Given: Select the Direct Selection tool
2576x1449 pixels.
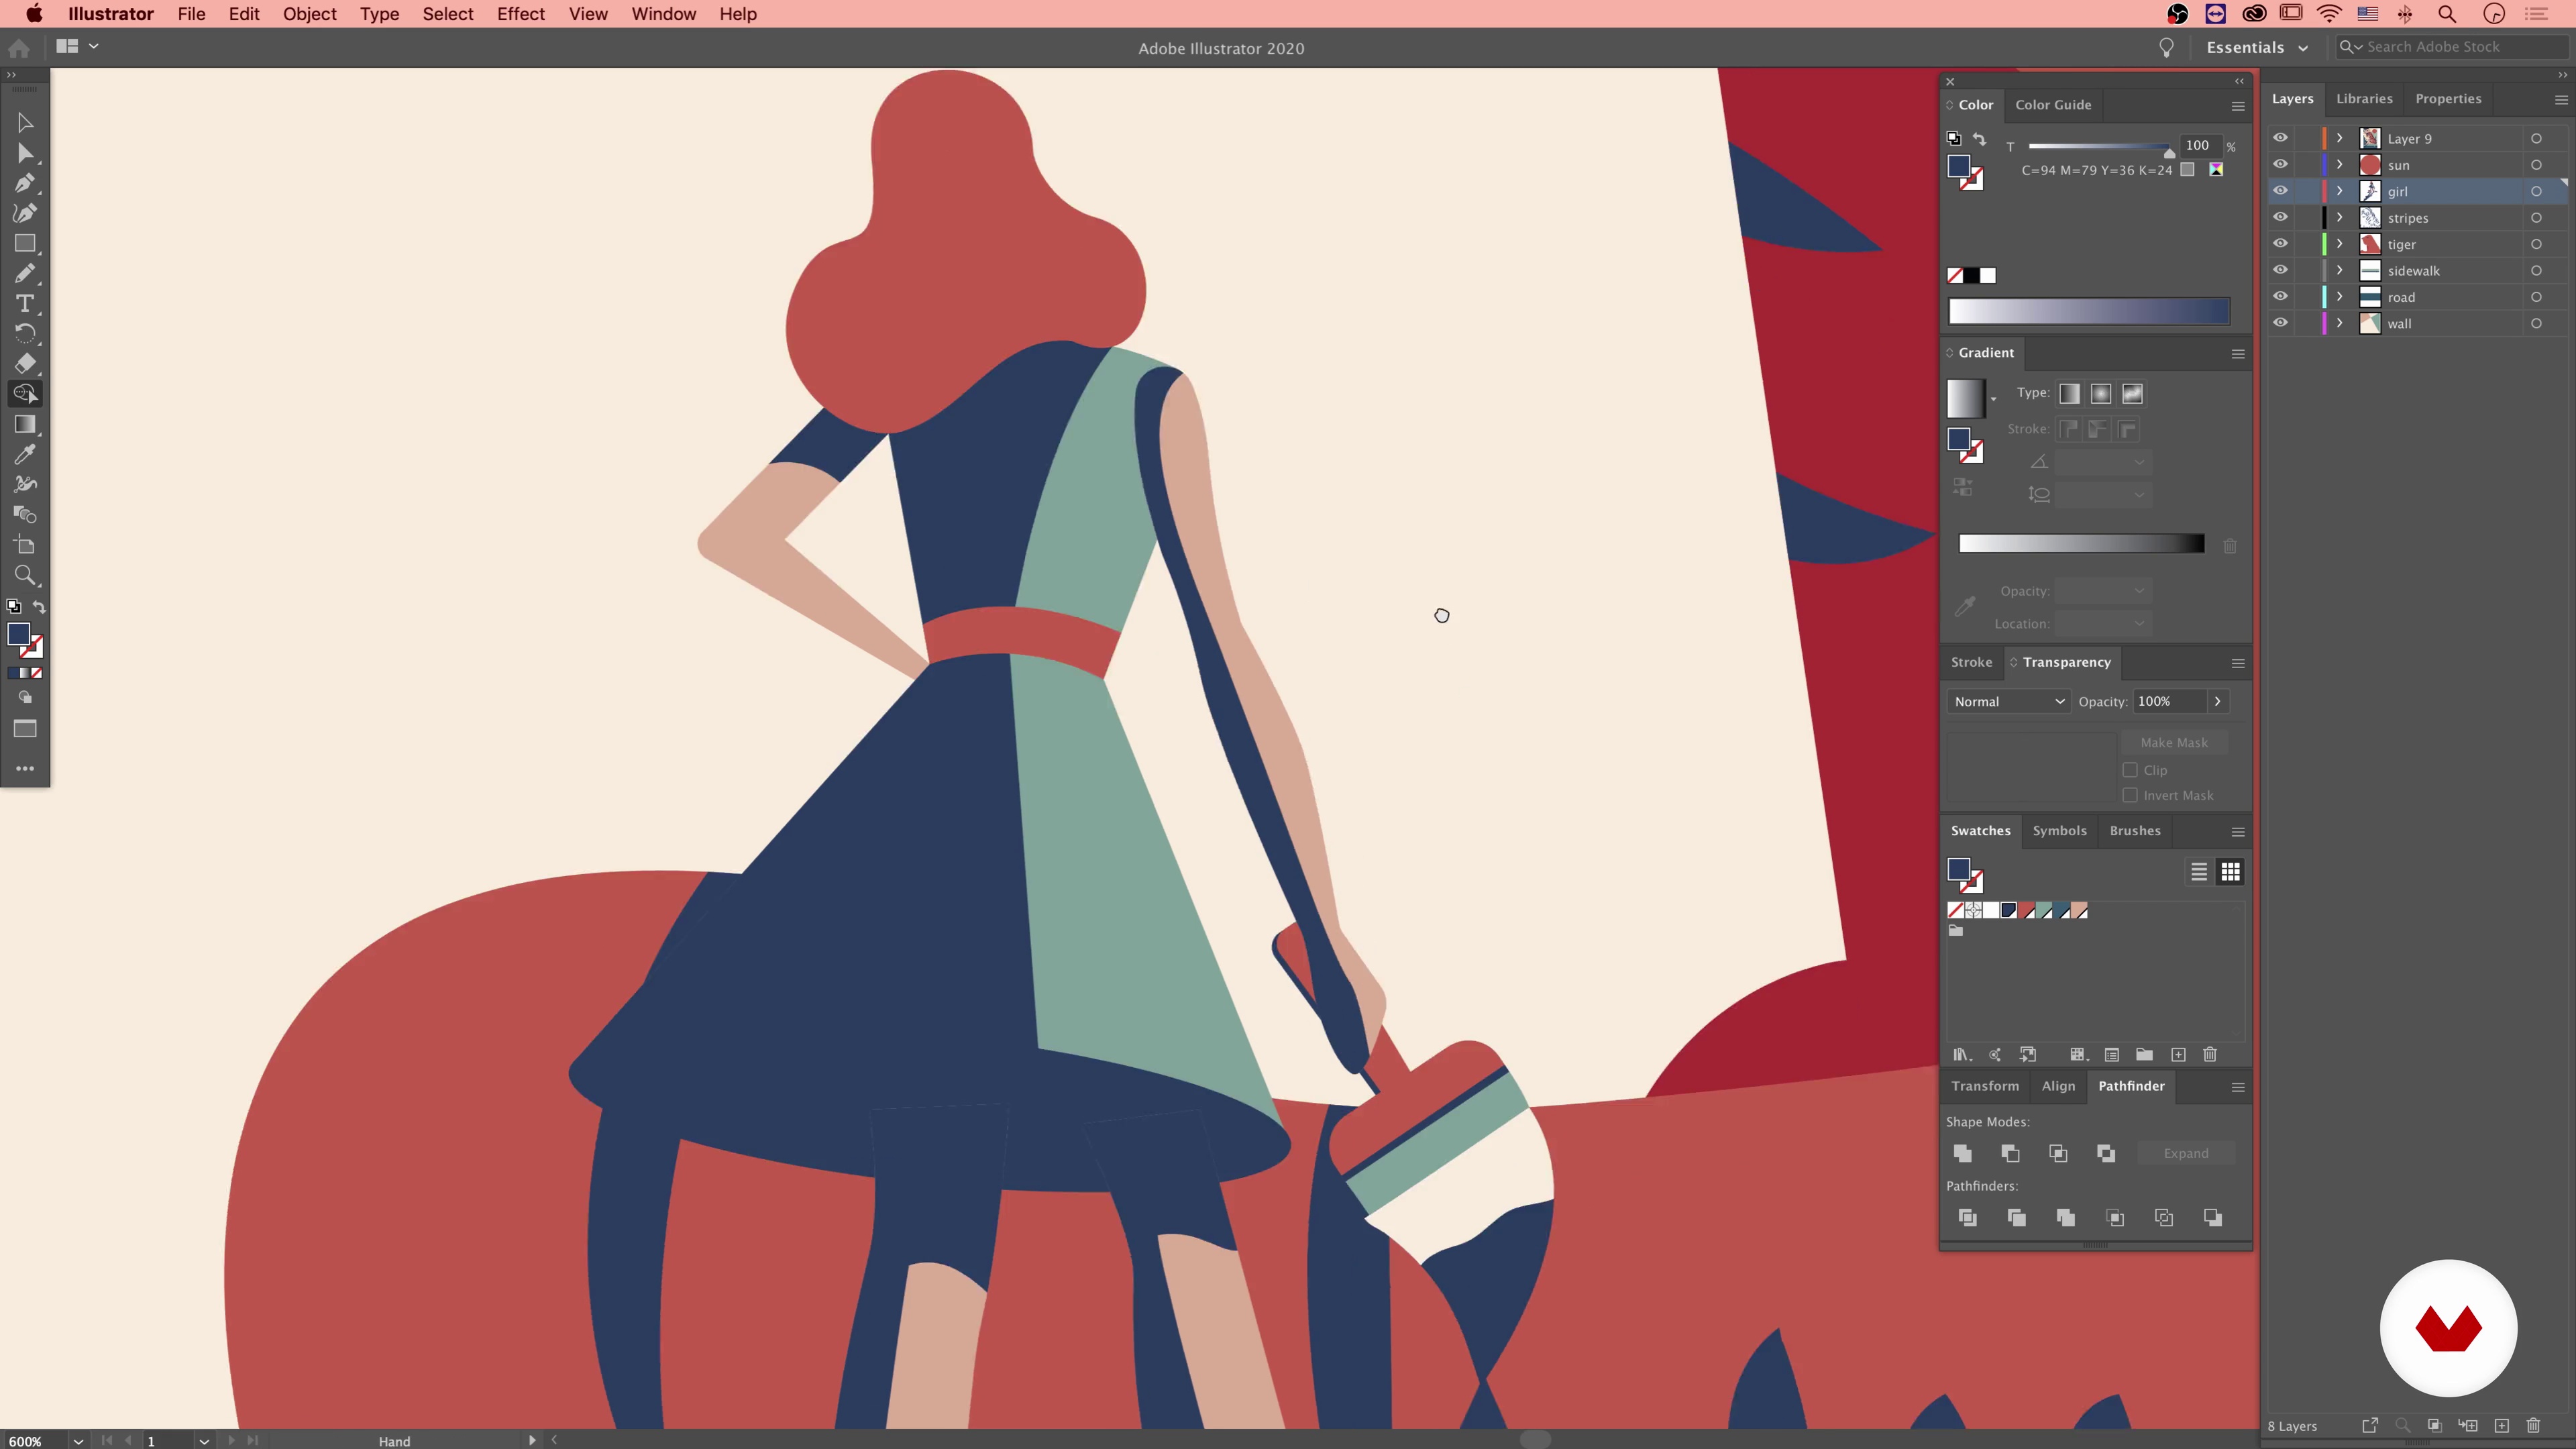Looking at the screenshot, I should (25, 153).
